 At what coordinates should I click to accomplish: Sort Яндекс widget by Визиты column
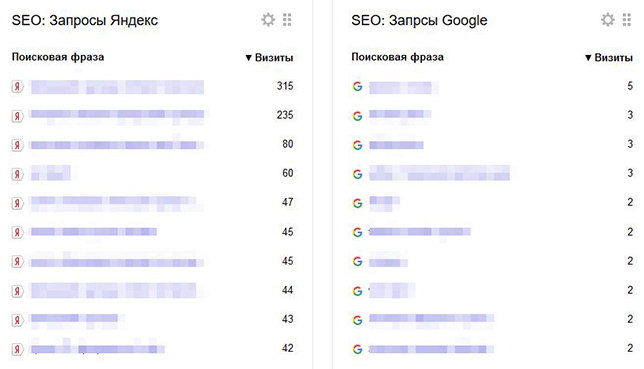pyautogui.click(x=269, y=58)
